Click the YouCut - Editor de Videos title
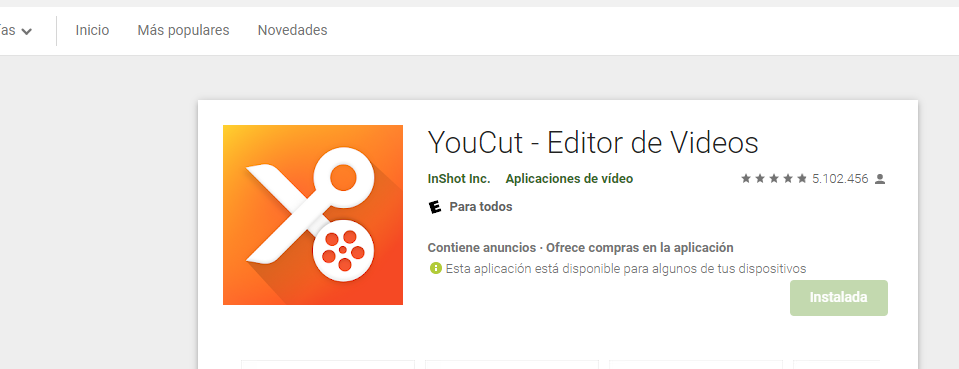Viewport: 959px width, 369px height. pyautogui.click(x=593, y=143)
